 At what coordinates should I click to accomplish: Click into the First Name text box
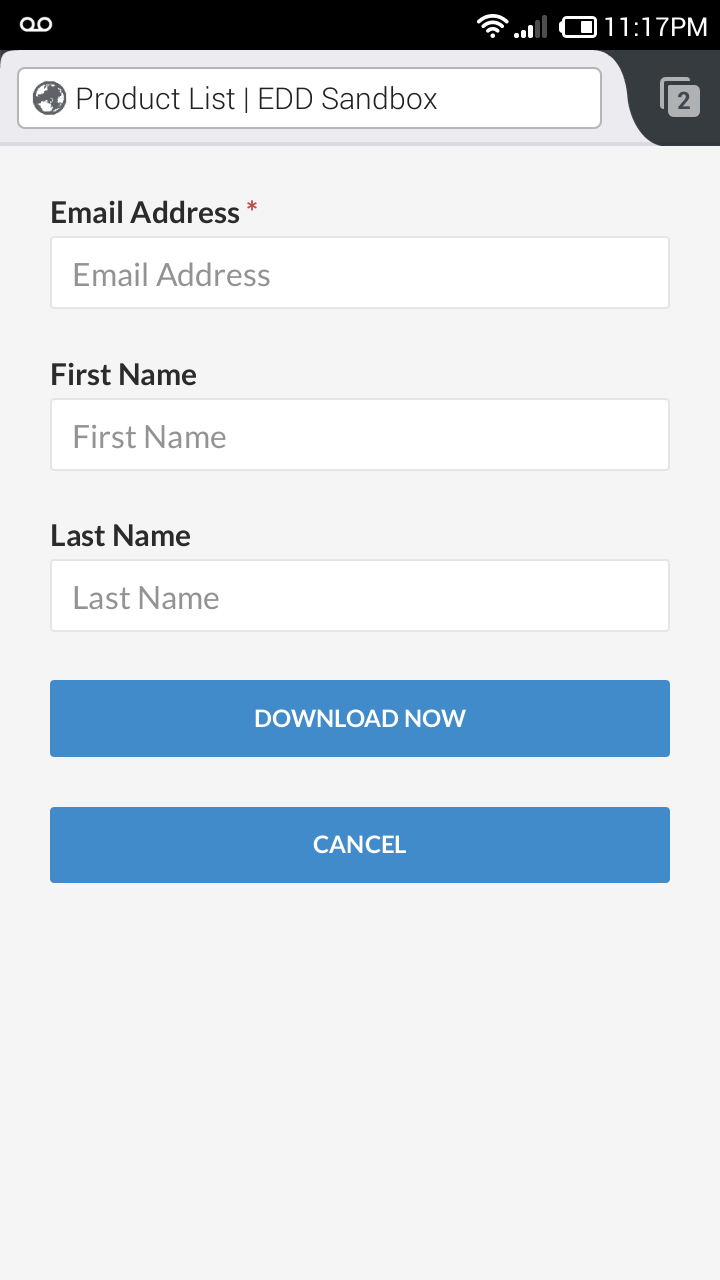coord(360,435)
